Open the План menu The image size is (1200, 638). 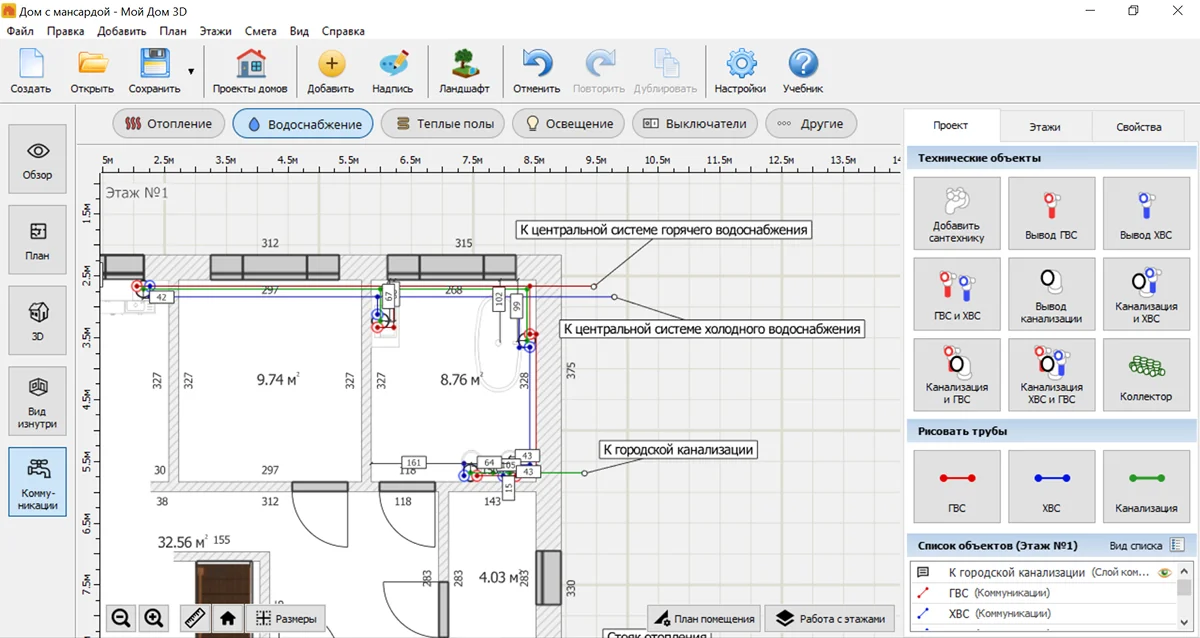[x=172, y=31]
